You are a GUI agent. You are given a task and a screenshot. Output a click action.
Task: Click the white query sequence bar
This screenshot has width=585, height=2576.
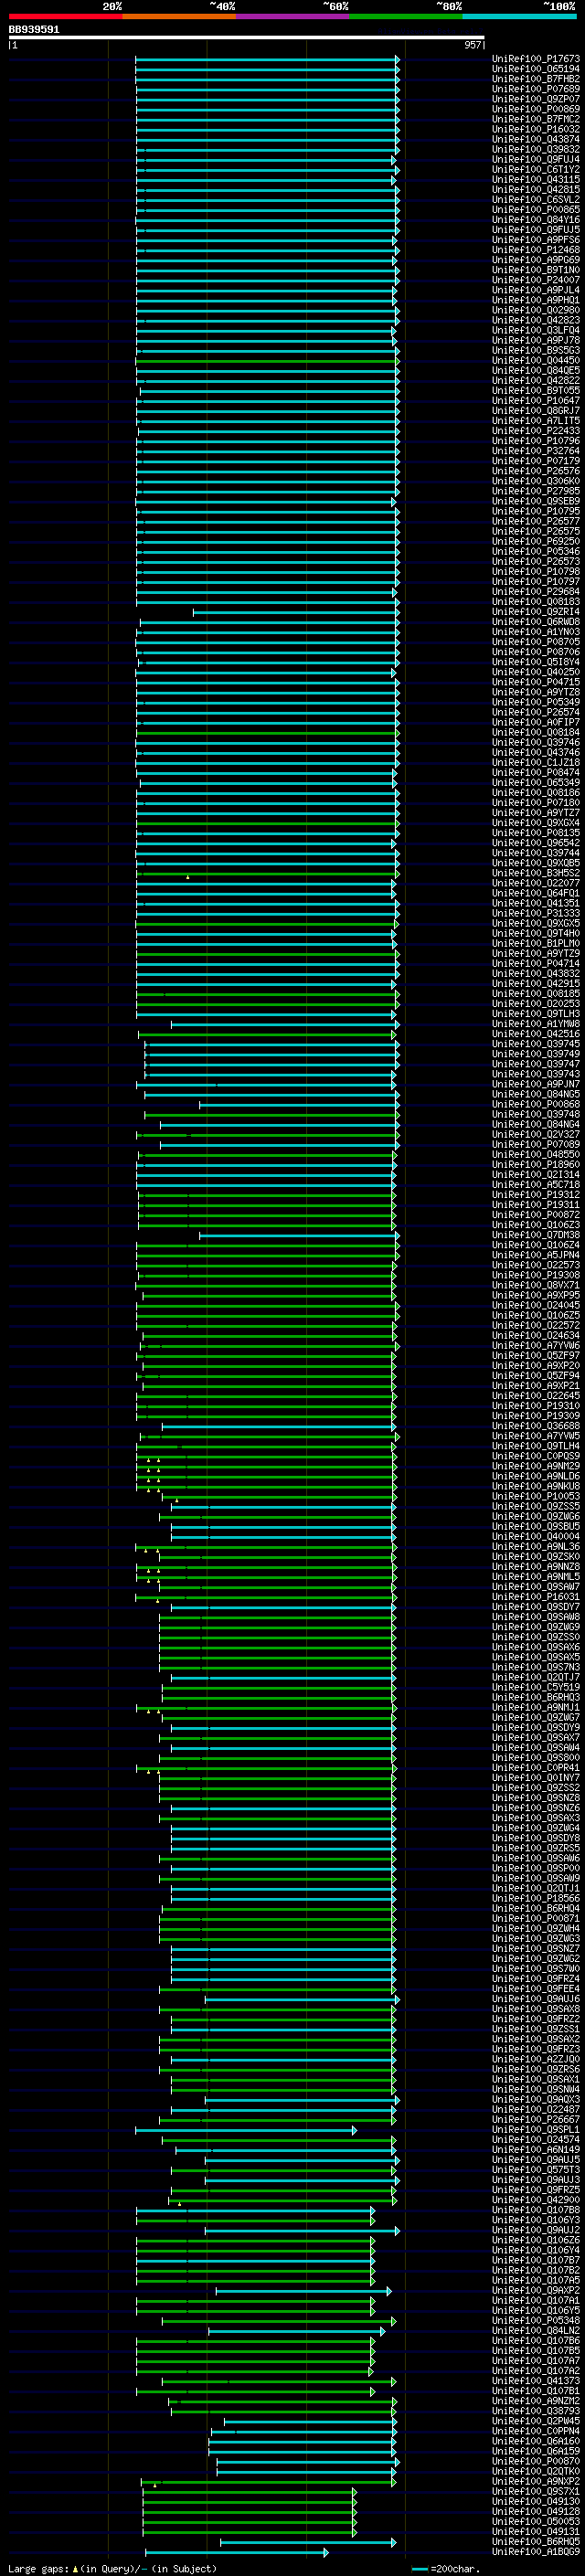click(x=247, y=37)
